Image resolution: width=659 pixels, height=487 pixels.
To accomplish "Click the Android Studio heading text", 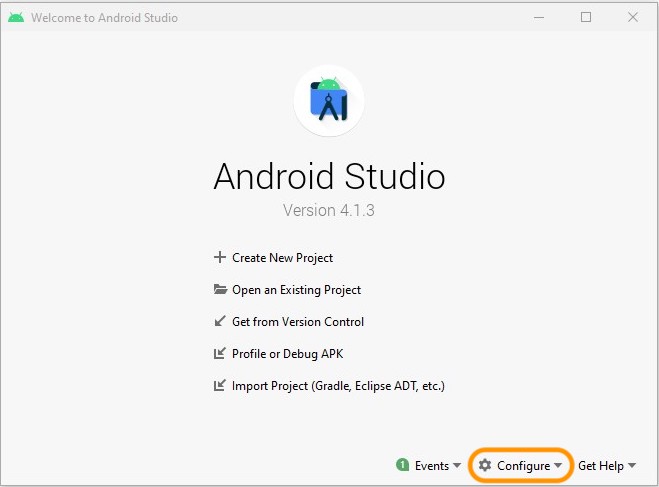I will click(329, 176).
